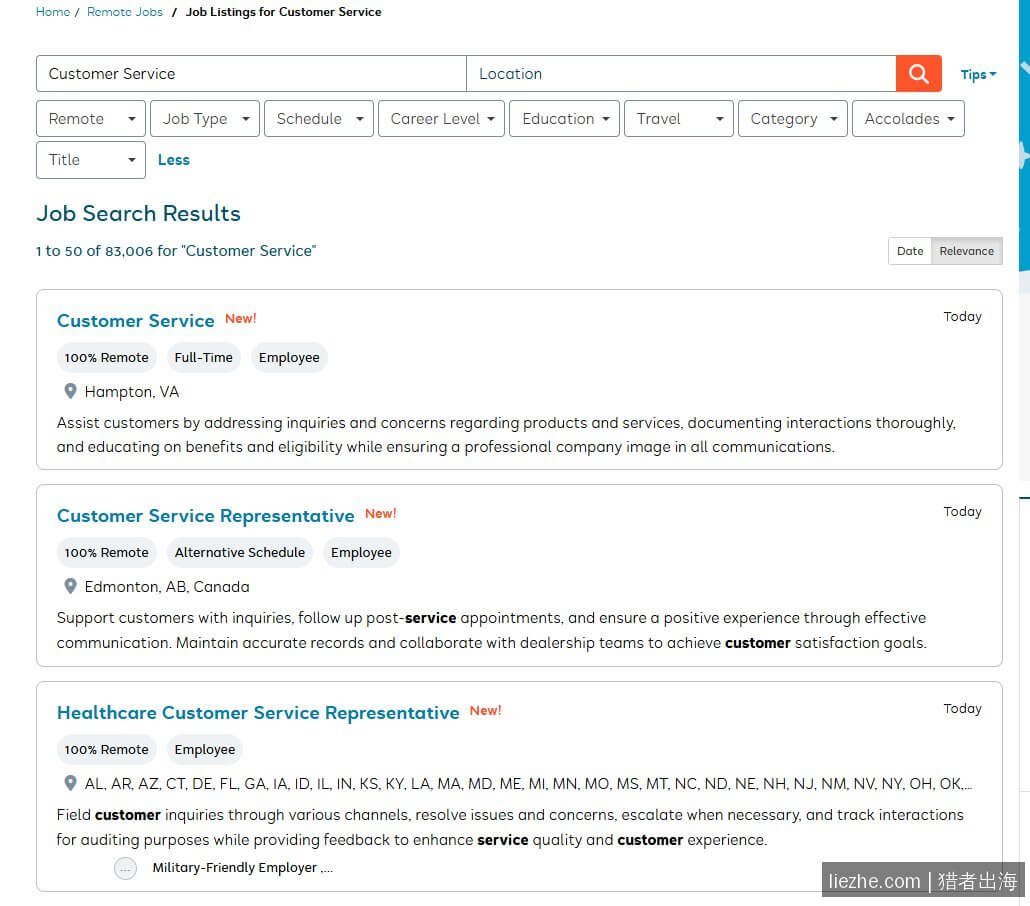The width and height of the screenshot is (1030, 906).
Task: Sort results by Date
Action: pos(910,251)
